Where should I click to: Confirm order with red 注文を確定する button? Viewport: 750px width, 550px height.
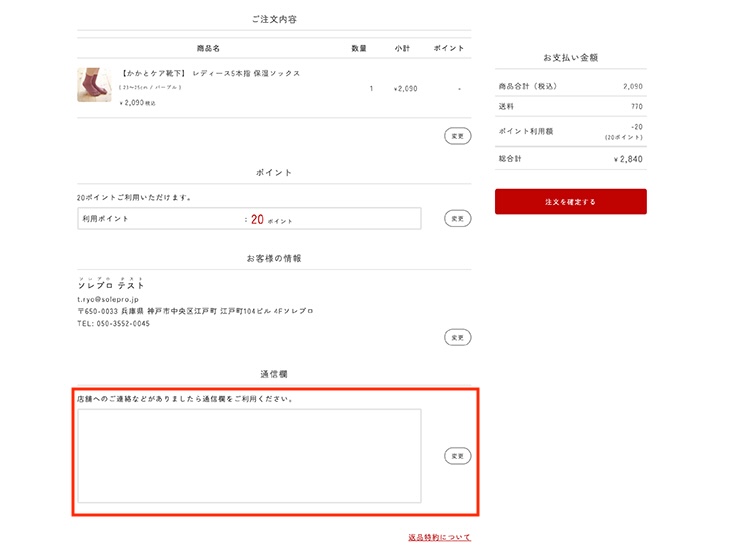[x=570, y=202]
